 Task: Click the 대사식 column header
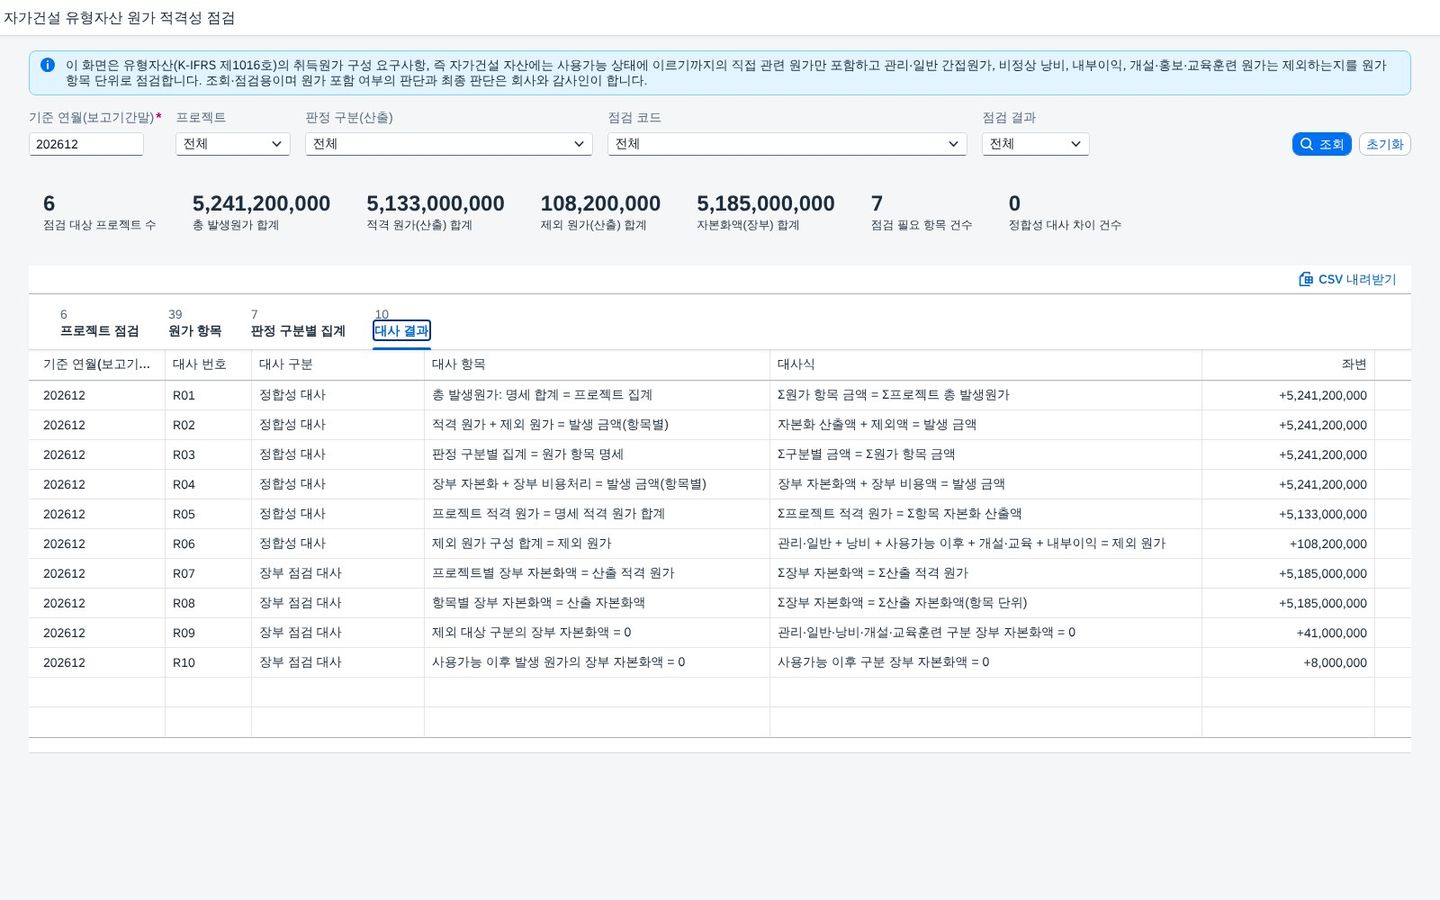(x=986, y=365)
